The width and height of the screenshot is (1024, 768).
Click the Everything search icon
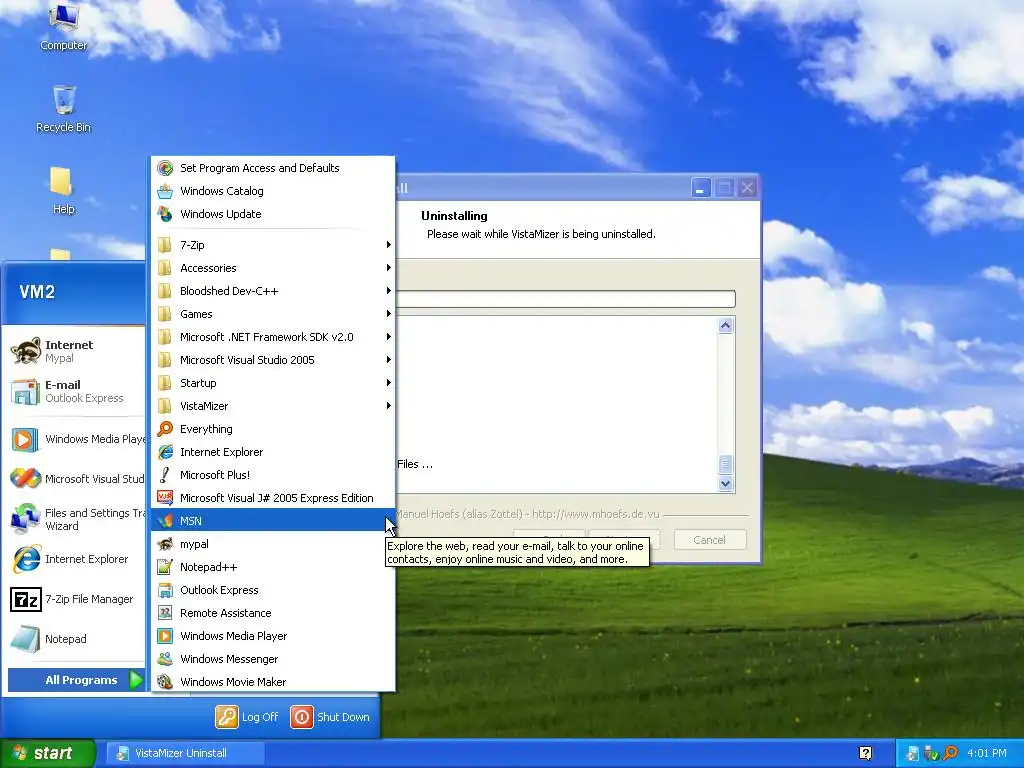tap(165, 429)
